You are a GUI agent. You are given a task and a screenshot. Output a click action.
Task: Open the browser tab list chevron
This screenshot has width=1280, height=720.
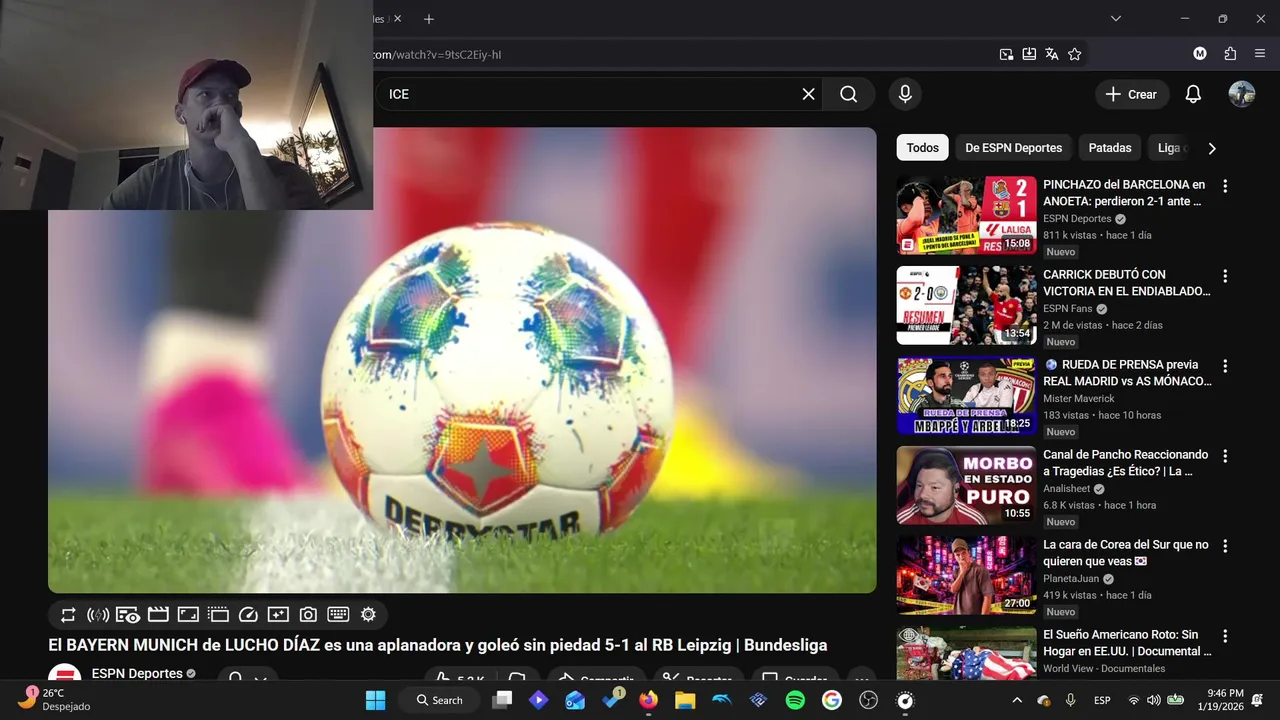1116,19
